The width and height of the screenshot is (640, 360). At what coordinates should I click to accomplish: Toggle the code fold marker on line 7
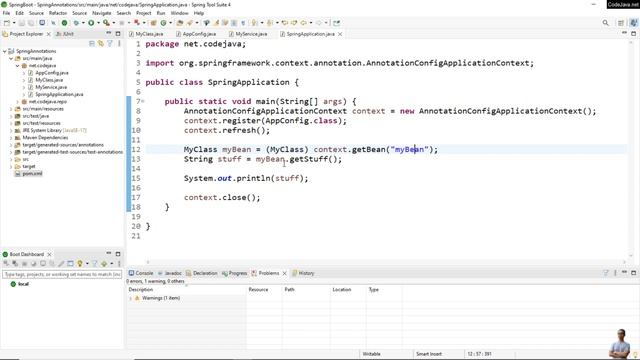(x=143, y=101)
